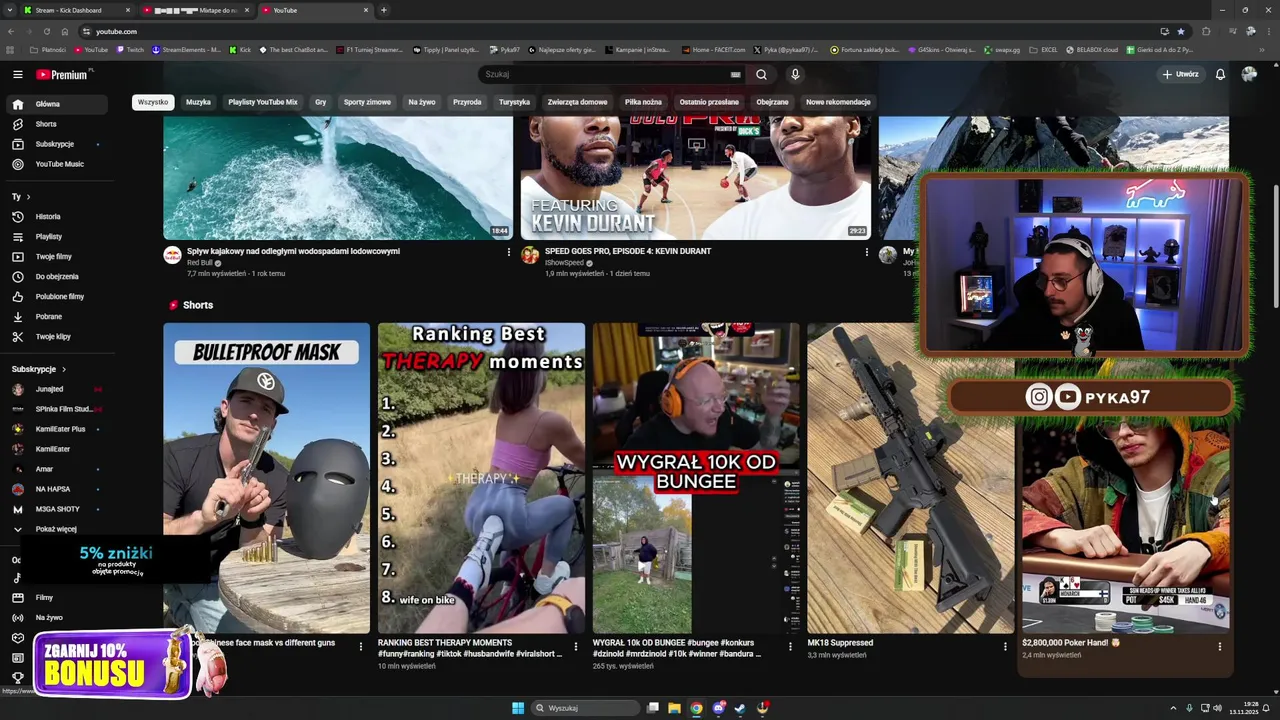The image size is (1280, 720).
Task: Expand the Subskrypcje section header
Action: coord(39,369)
